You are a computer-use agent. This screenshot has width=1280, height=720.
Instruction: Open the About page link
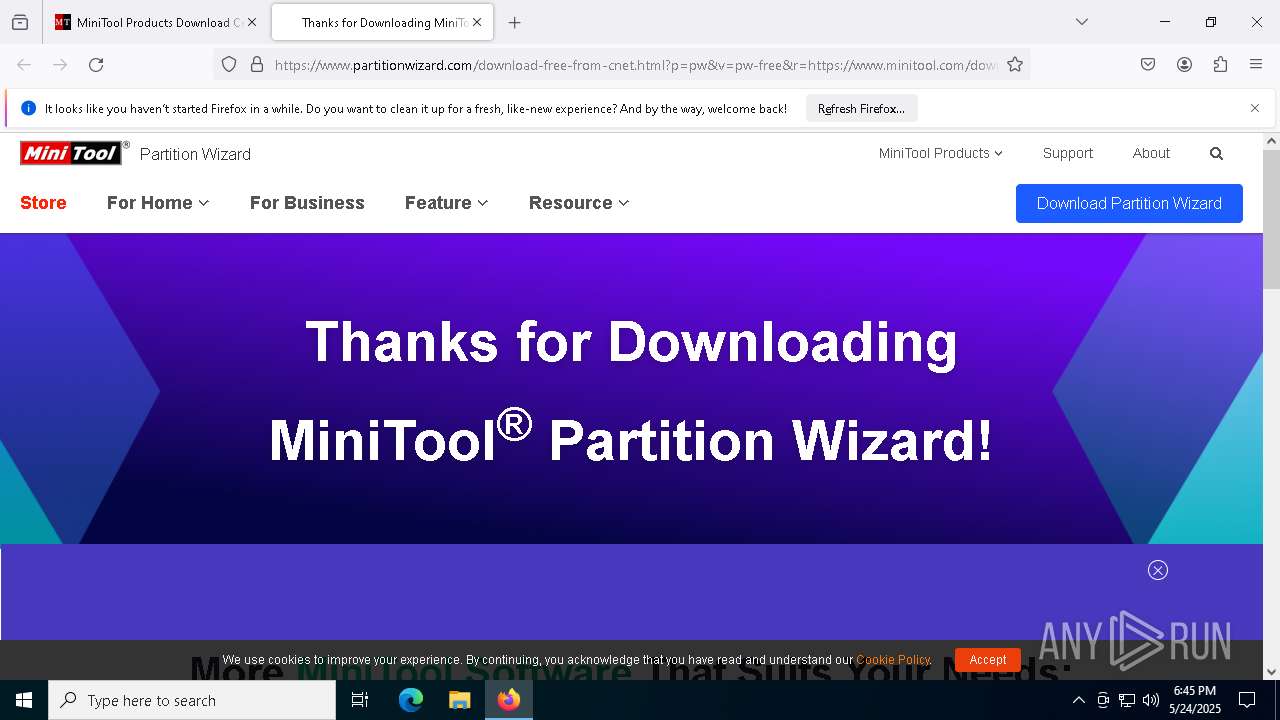click(x=1151, y=153)
